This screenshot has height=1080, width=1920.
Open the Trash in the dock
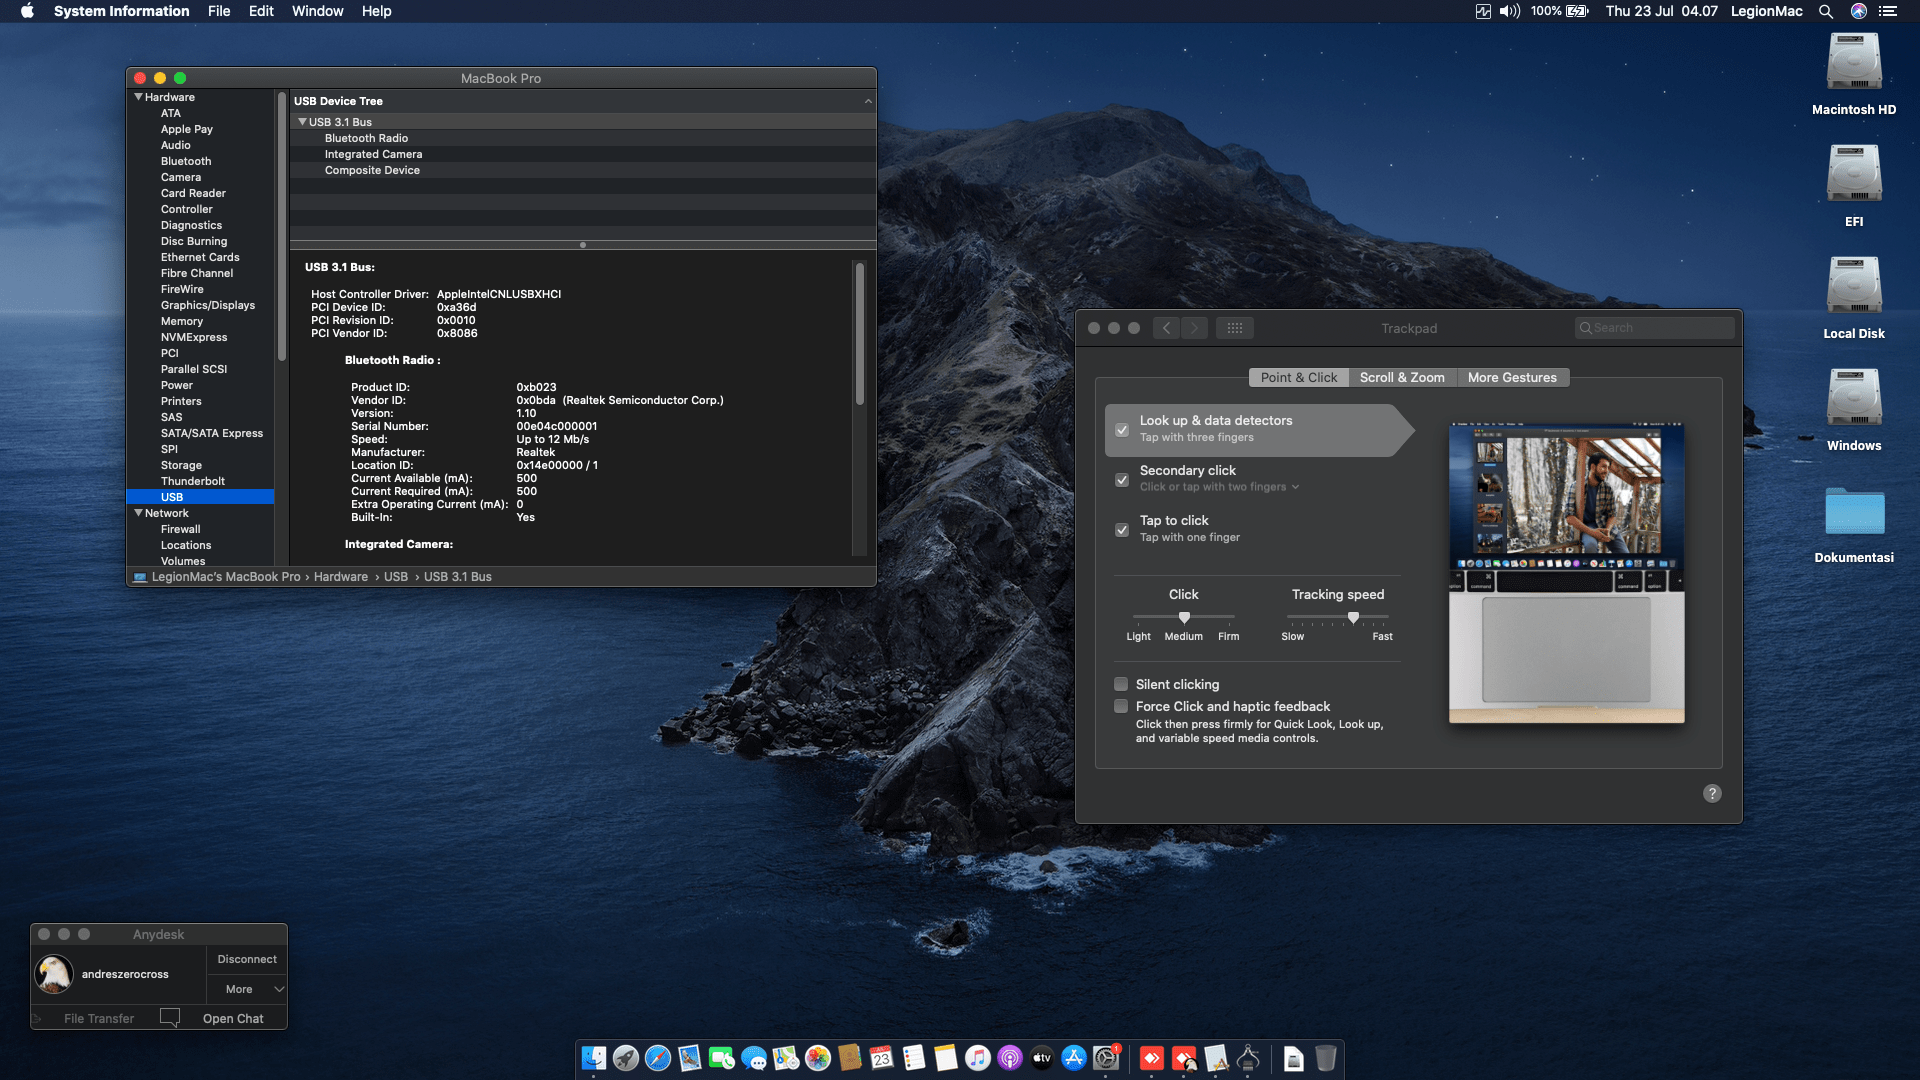[x=1326, y=1058]
